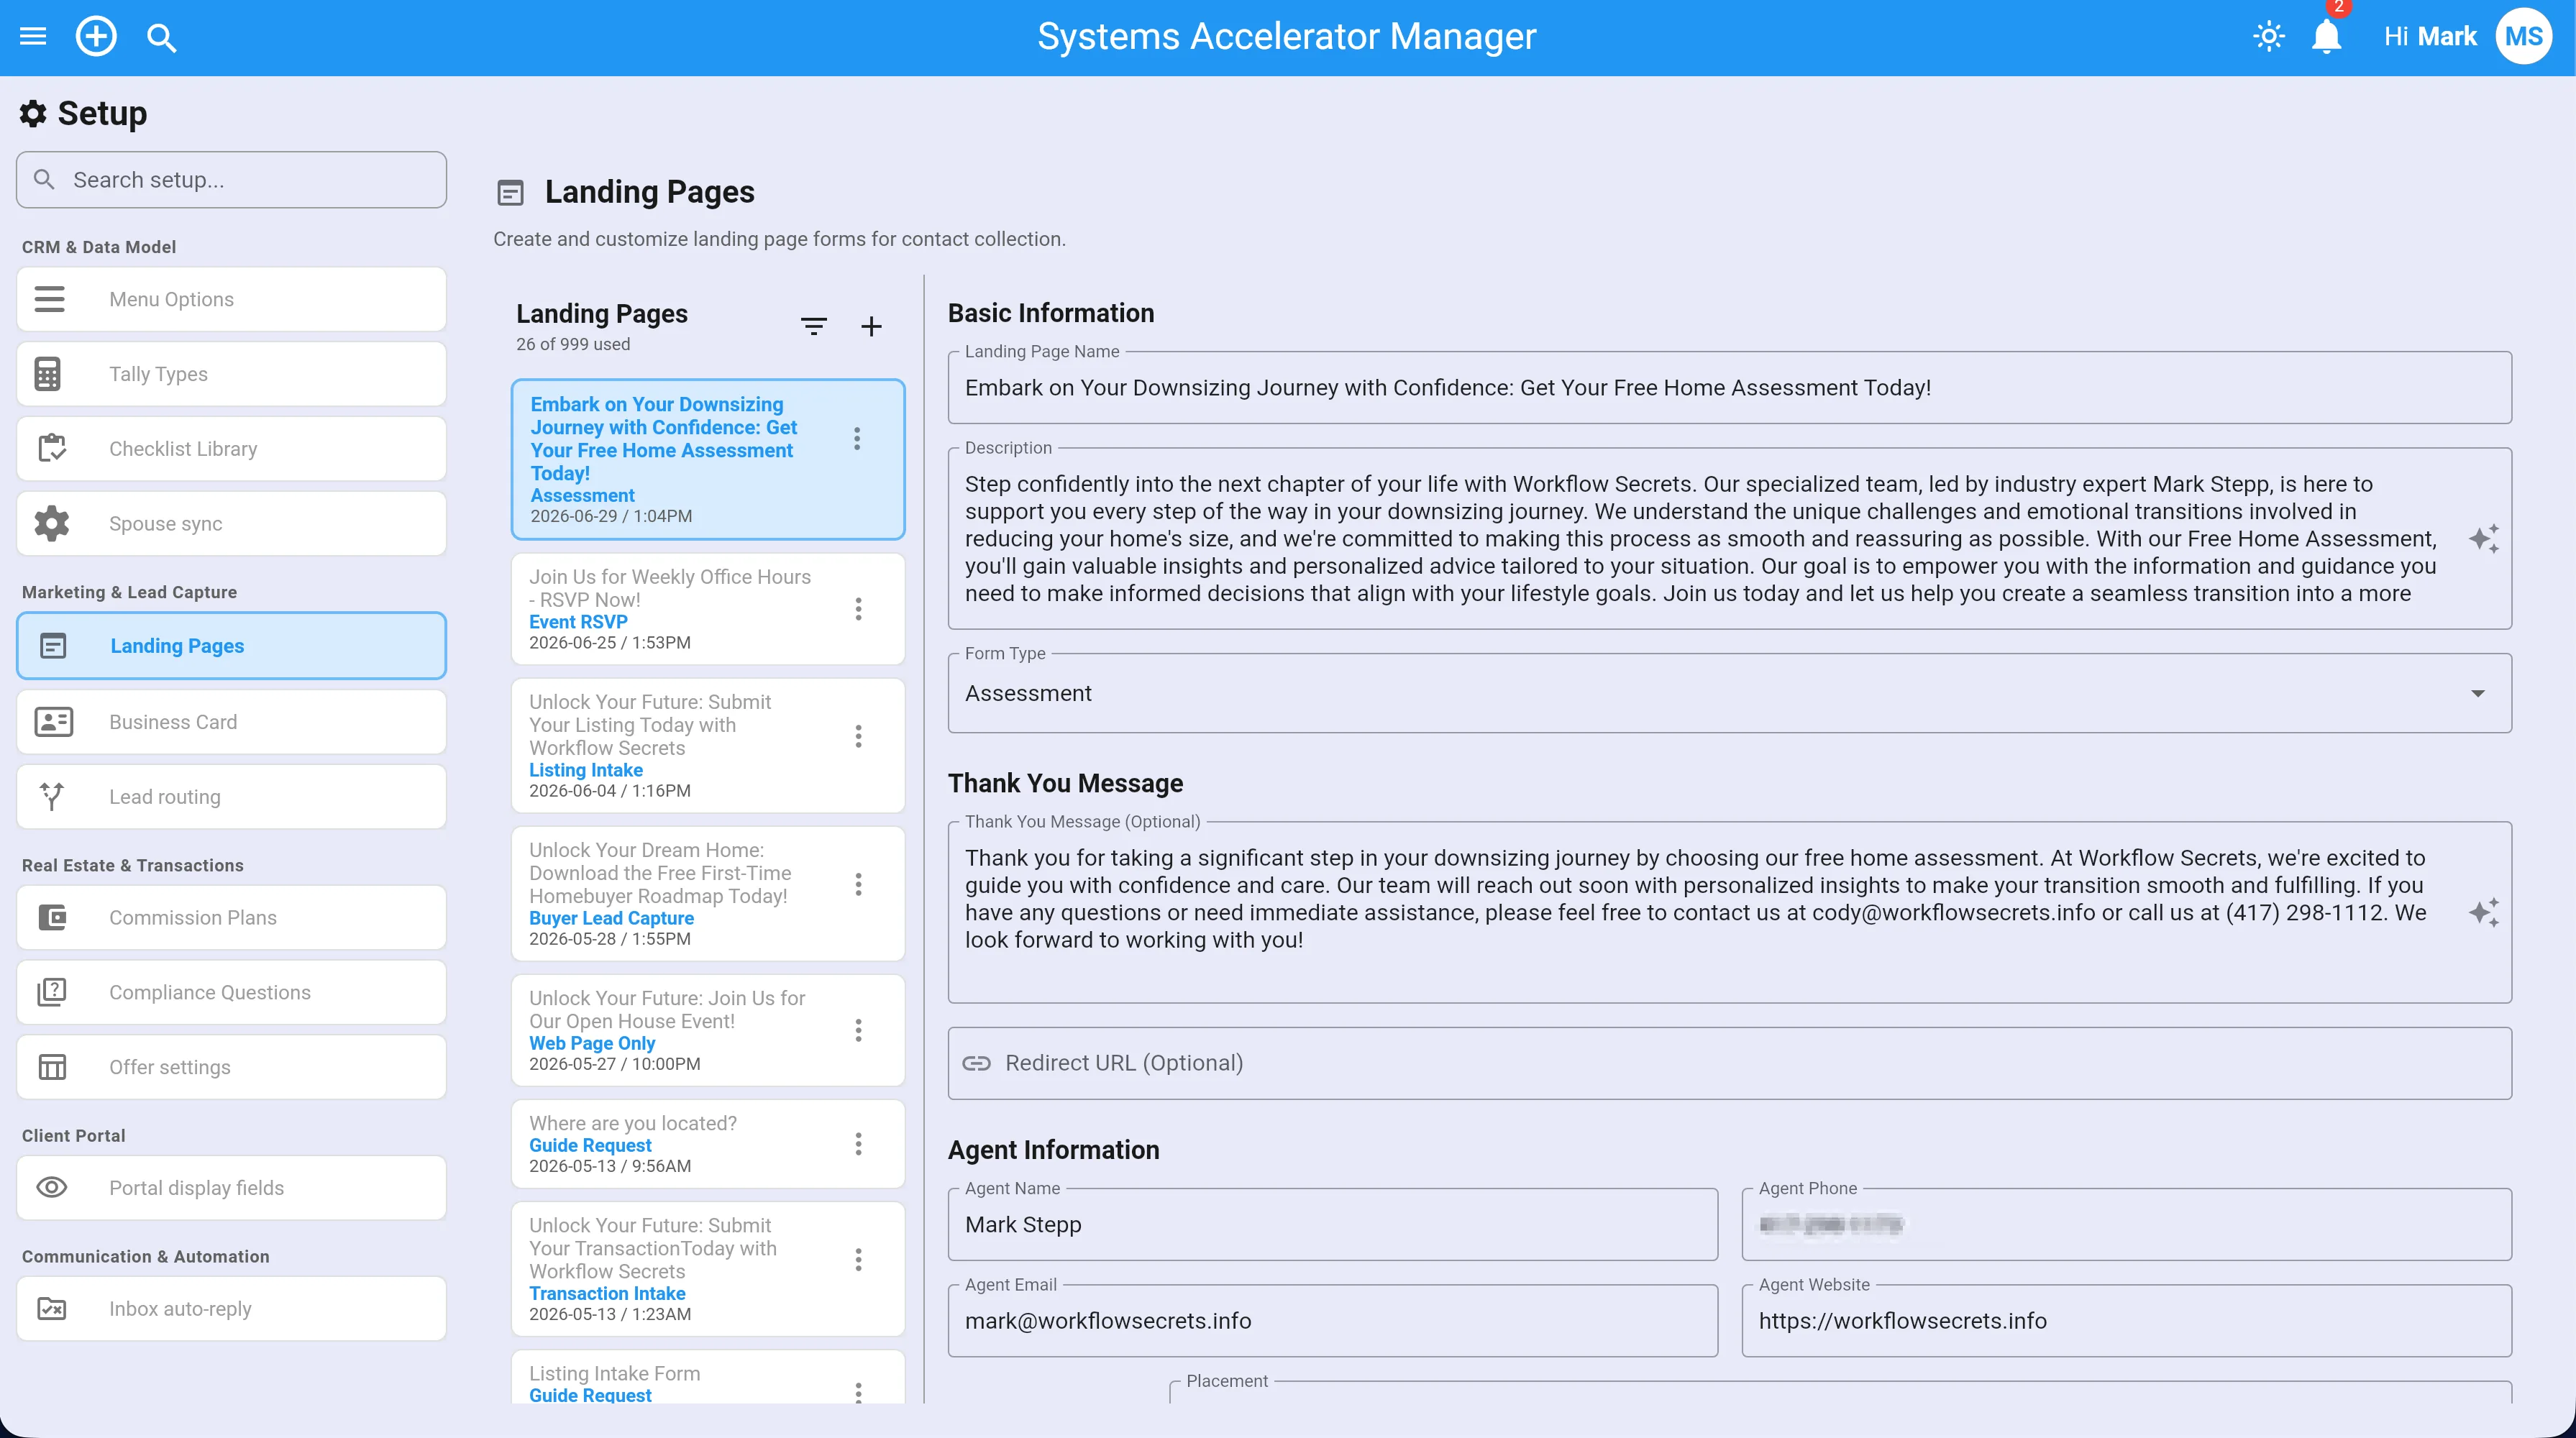The height and width of the screenshot is (1438, 2576).
Task: Open Tally Types setup section
Action: click(x=231, y=374)
